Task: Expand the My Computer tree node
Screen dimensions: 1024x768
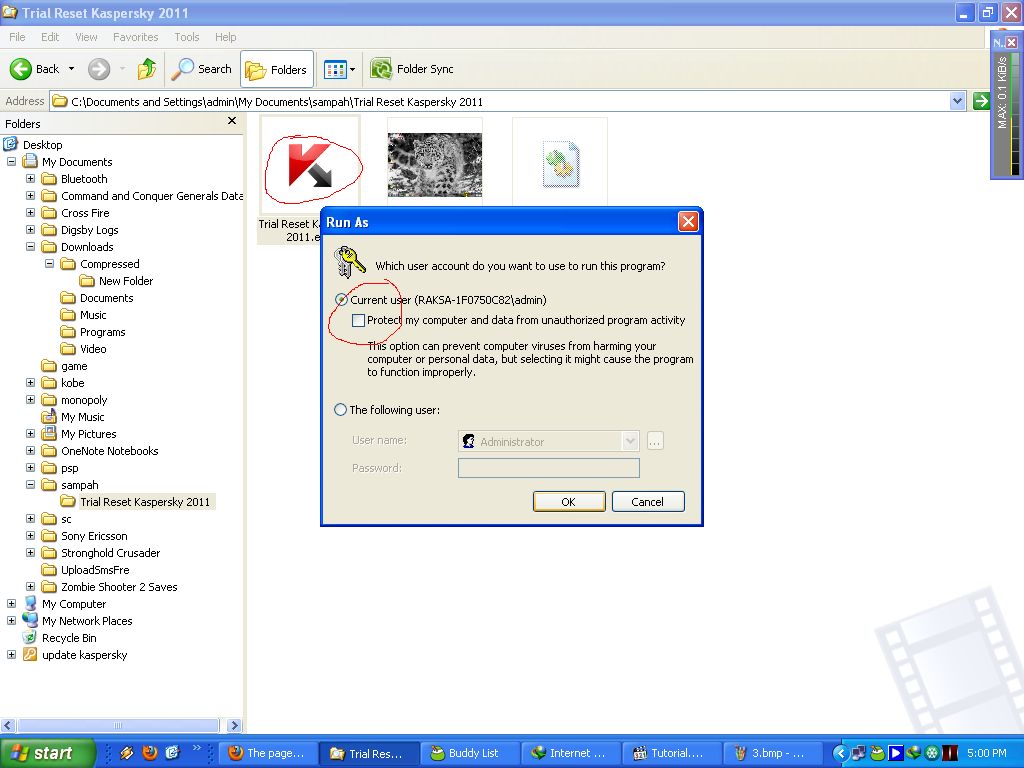Action: point(11,603)
